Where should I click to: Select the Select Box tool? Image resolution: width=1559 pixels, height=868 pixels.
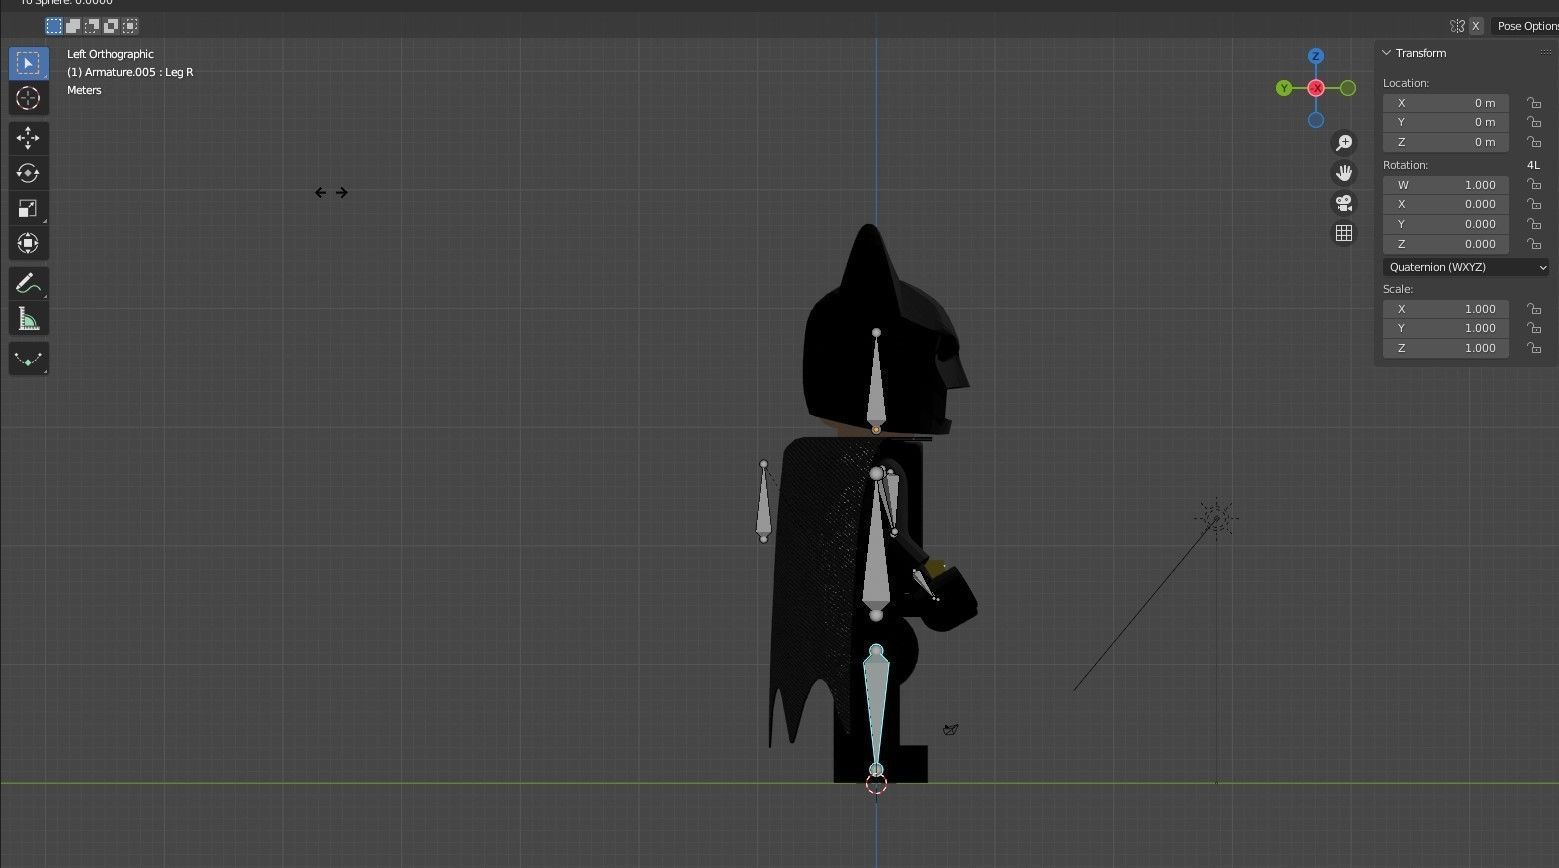[x=28, y=63]
